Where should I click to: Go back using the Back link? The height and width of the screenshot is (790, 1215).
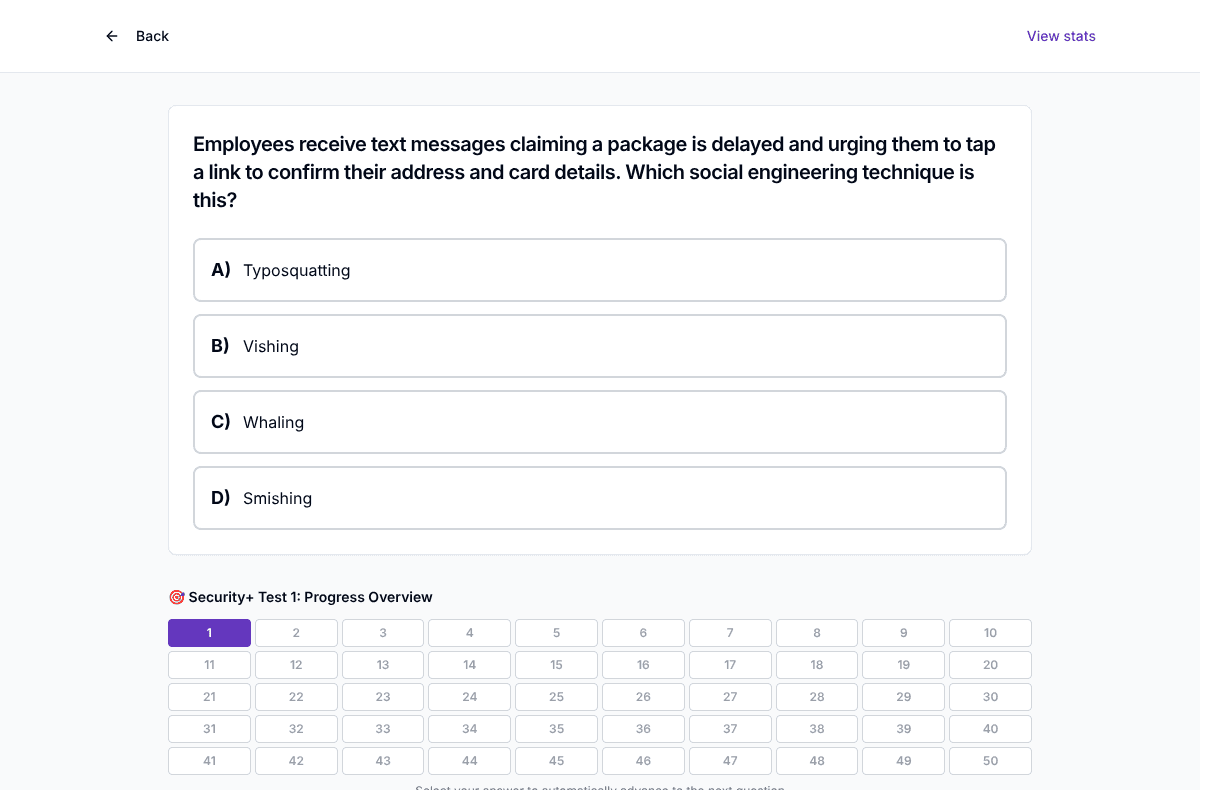152,36
